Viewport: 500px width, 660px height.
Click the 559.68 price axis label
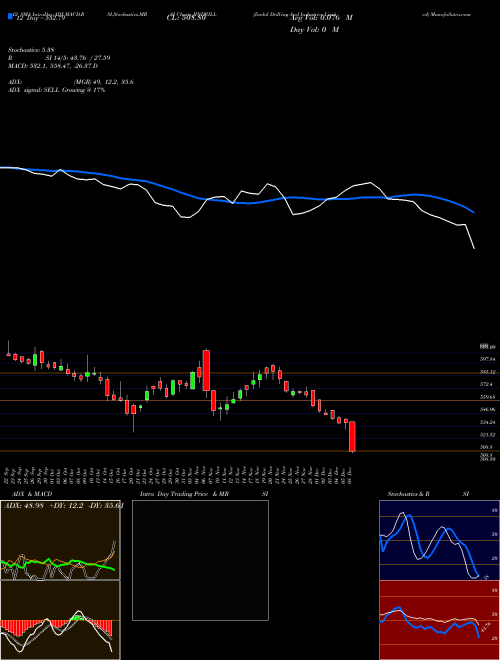tap(487, 397)
